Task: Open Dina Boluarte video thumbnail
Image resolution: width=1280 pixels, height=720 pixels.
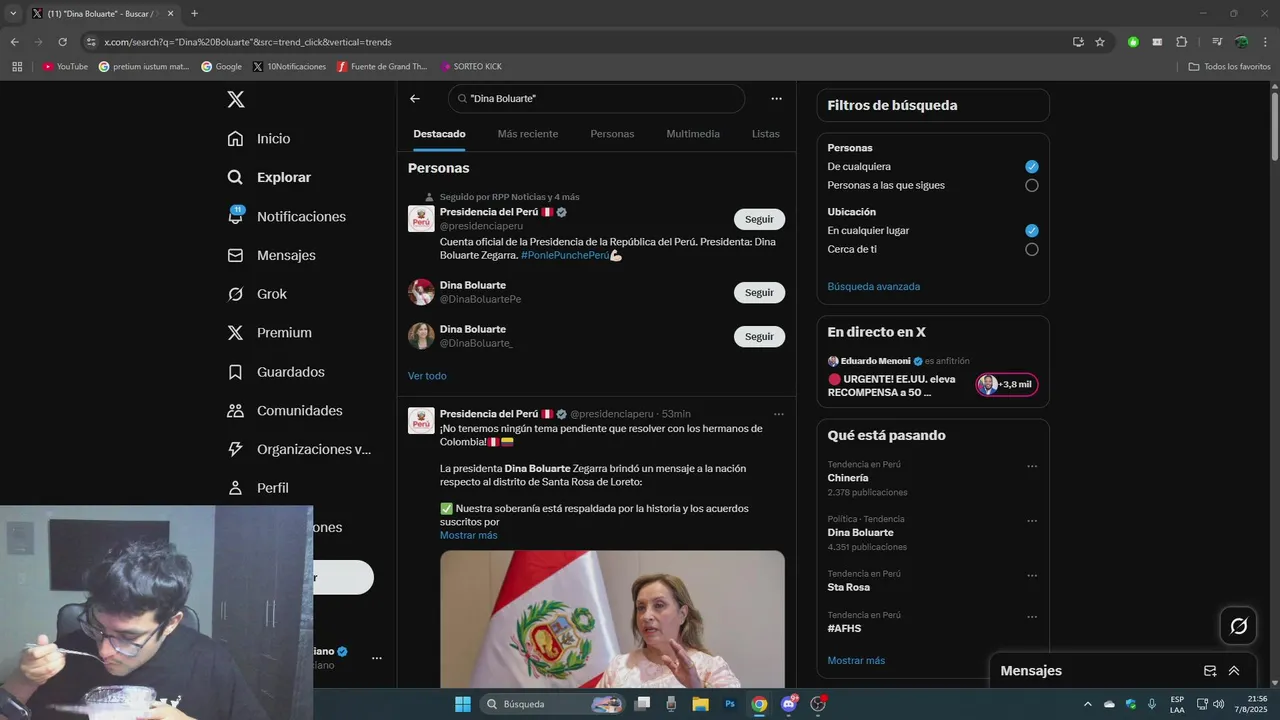Action: click(612, 618)
